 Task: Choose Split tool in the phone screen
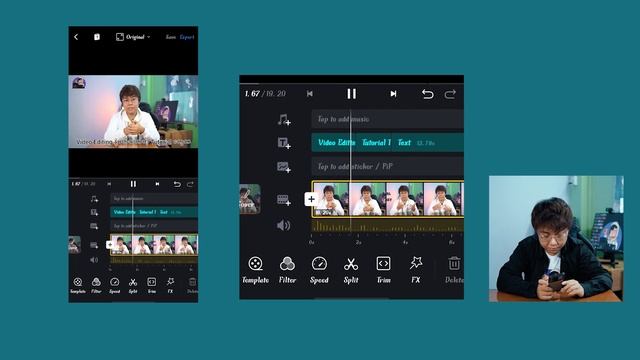pos(133,285)
